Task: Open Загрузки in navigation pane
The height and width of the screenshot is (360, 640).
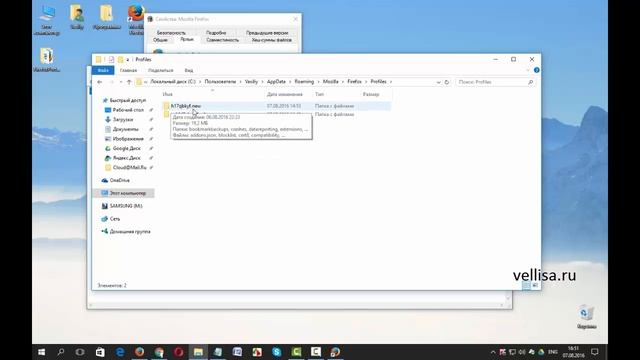Action: [122, 119]
